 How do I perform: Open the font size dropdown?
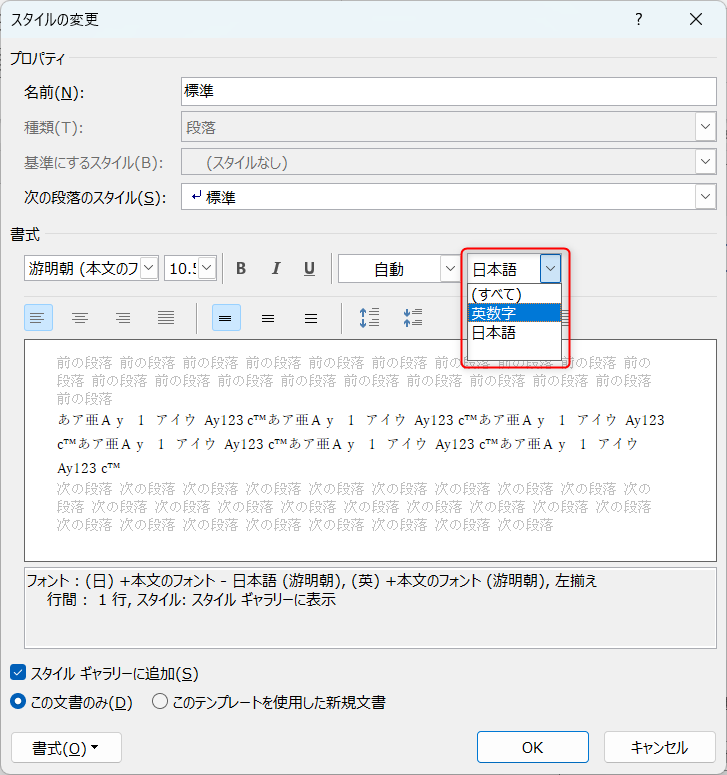[x=207, y=268]
